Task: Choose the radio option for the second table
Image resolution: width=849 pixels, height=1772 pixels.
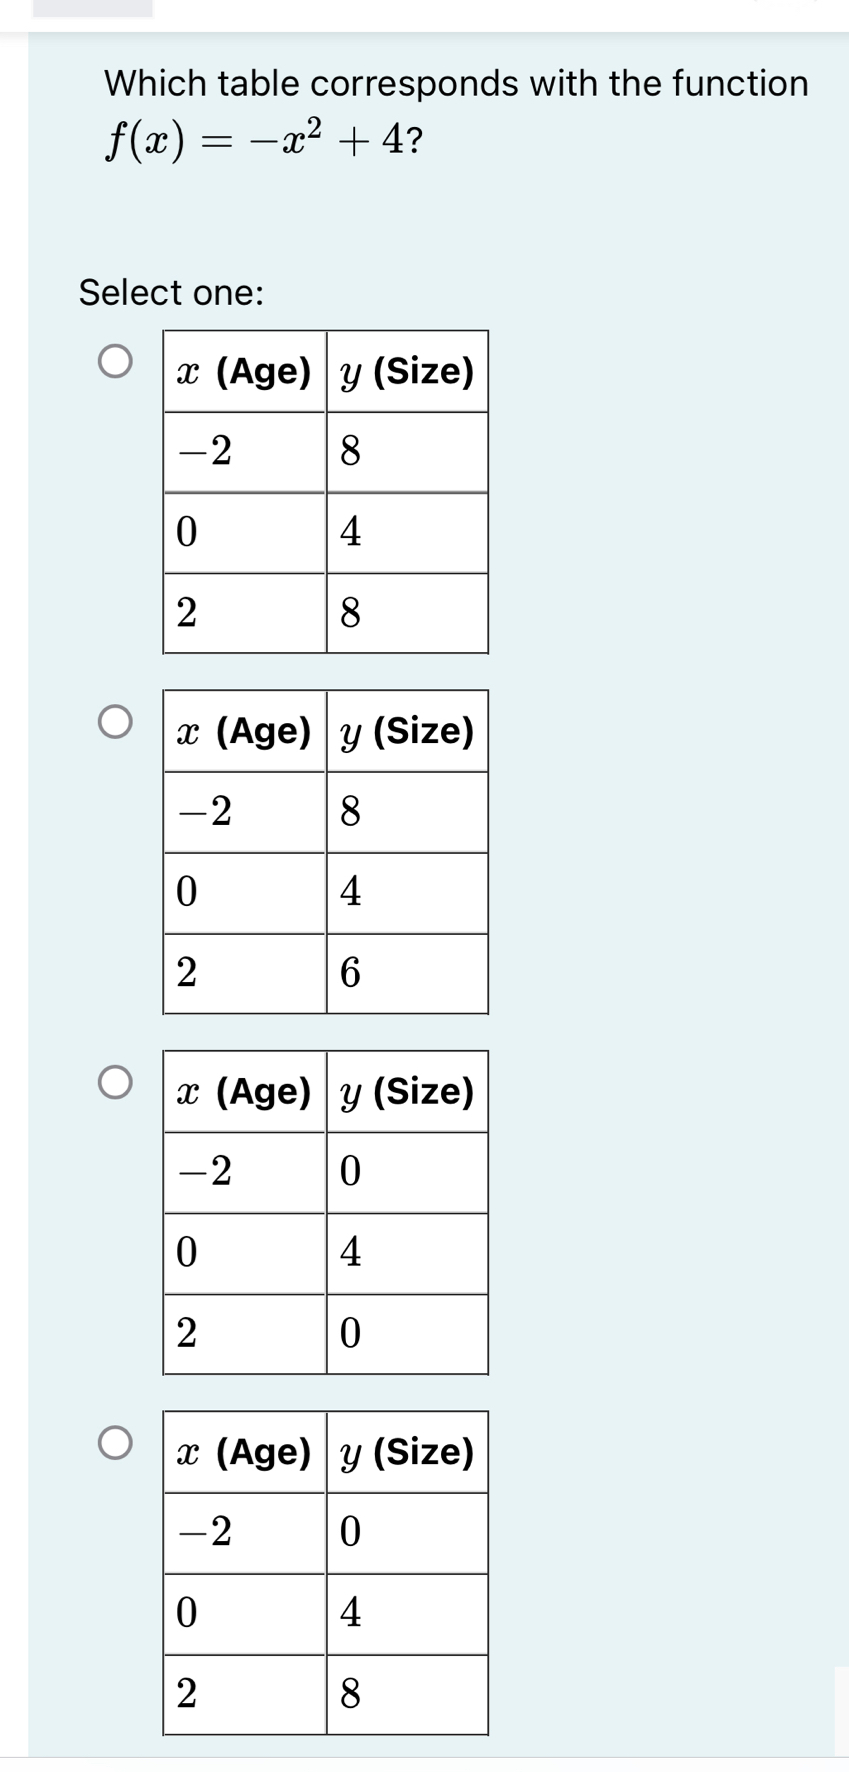Action: pyautogui.click(x=115, y=722)
